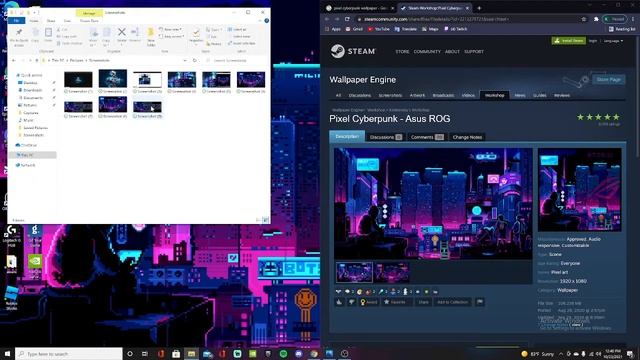Open Task View from taskbar
Screen dimensions: 640x360
tap(145, 353)
